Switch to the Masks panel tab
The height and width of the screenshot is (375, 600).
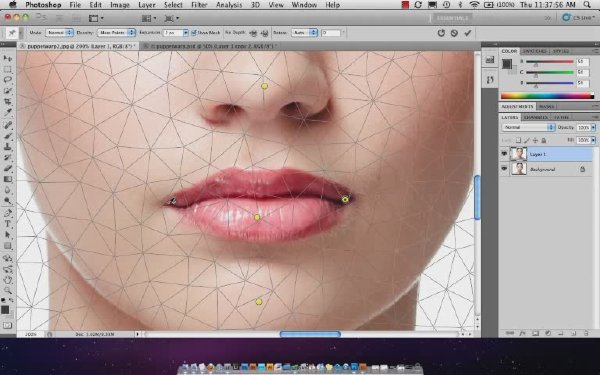pos(546,106)
